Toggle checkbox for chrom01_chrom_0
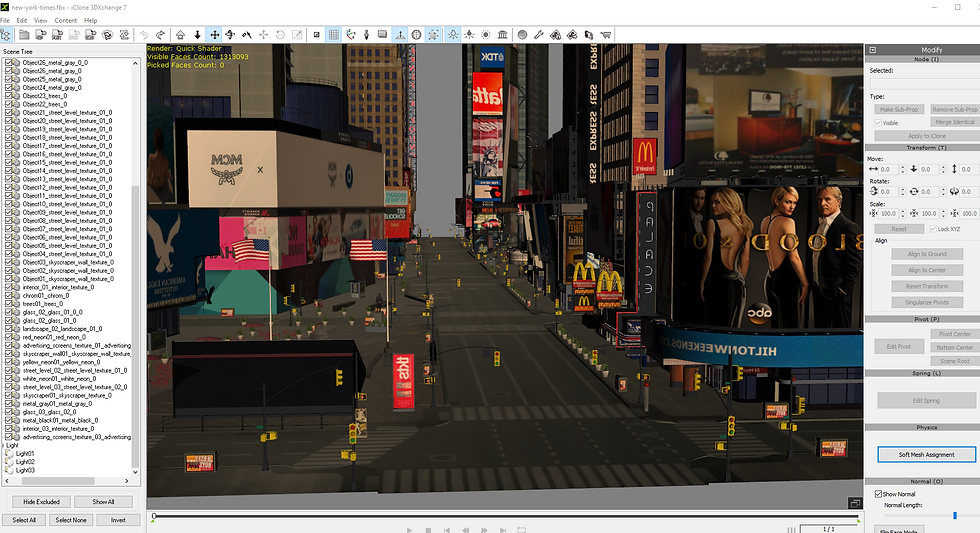The width and height of the screenshot is (980, 533). (x=9, y=296)
